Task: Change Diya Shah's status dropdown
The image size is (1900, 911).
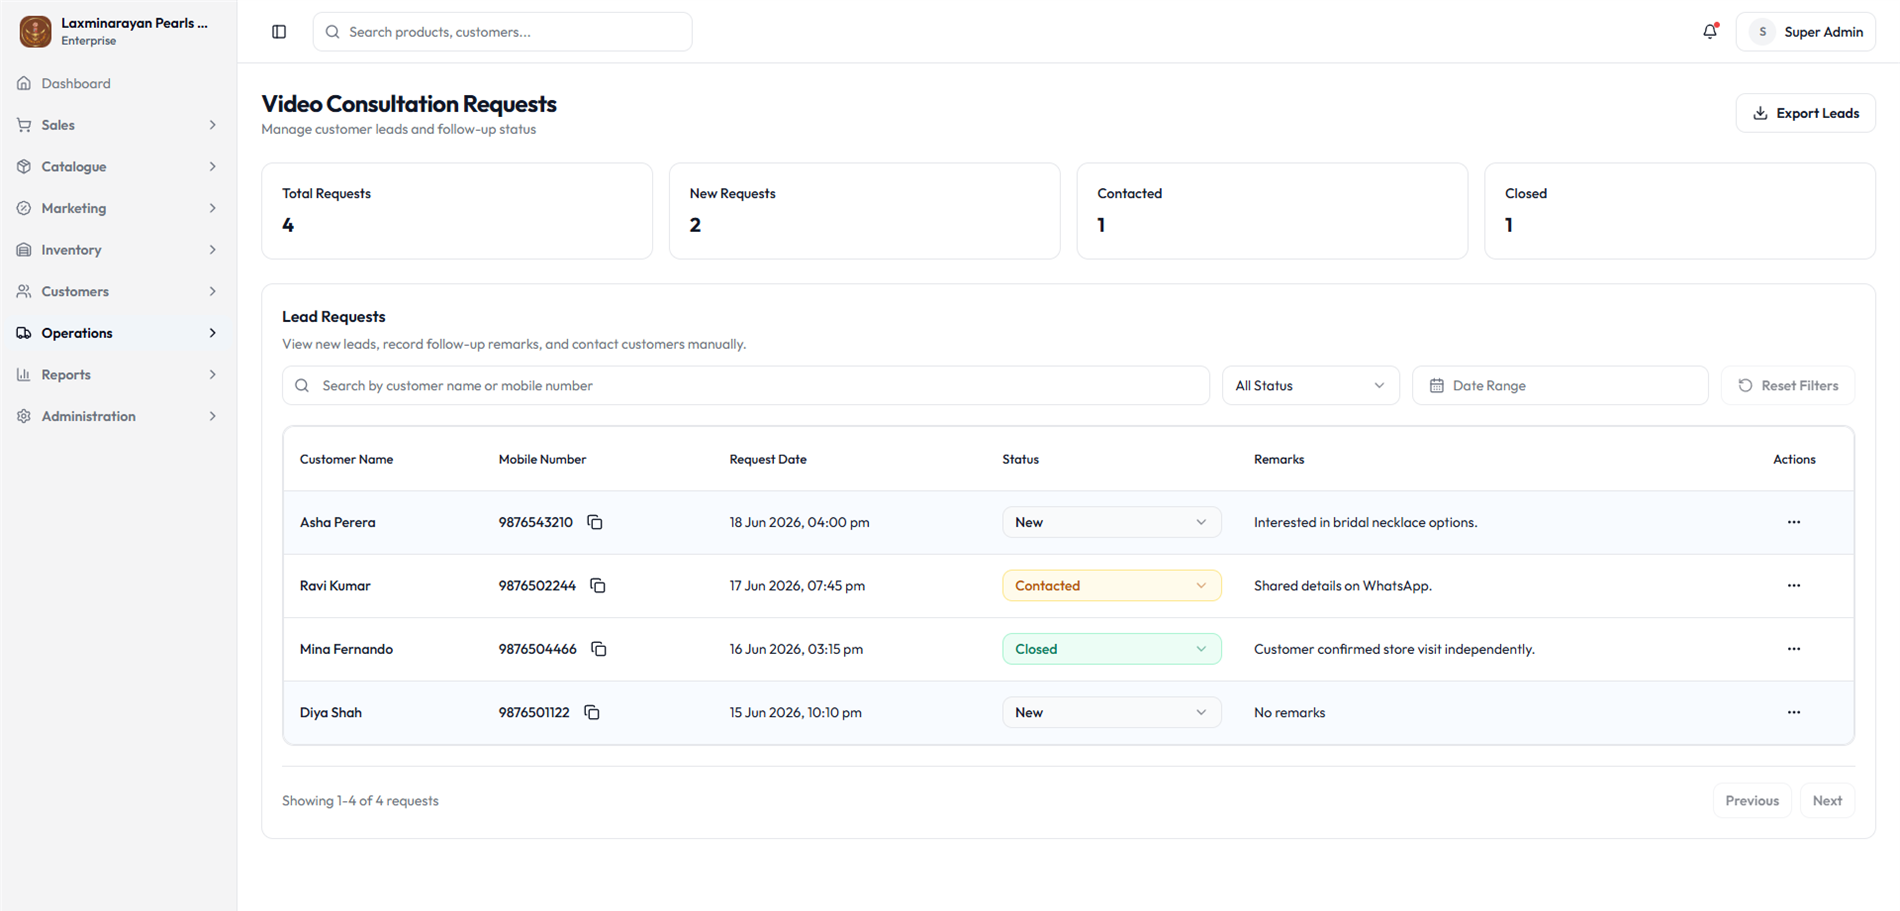Action: (1111, 713)
